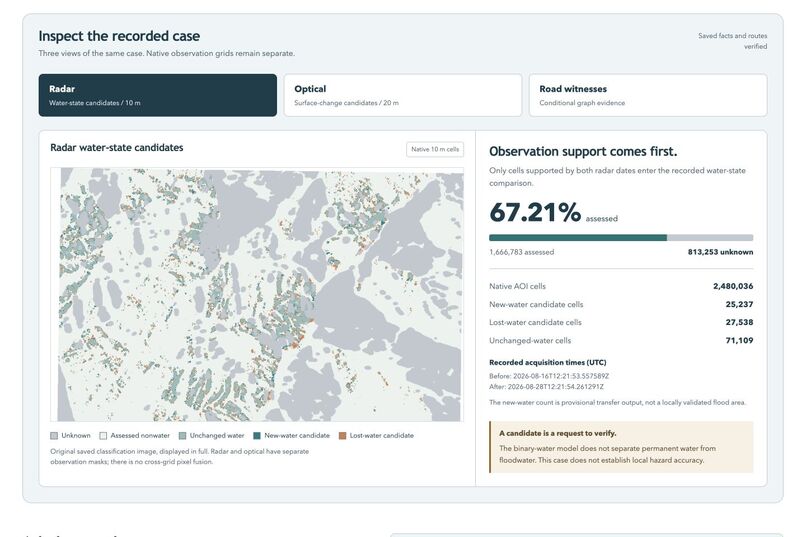Click the New-water candidate legend swatch
Viewport: 806px width, 537px height.
[x=257, y=436]
